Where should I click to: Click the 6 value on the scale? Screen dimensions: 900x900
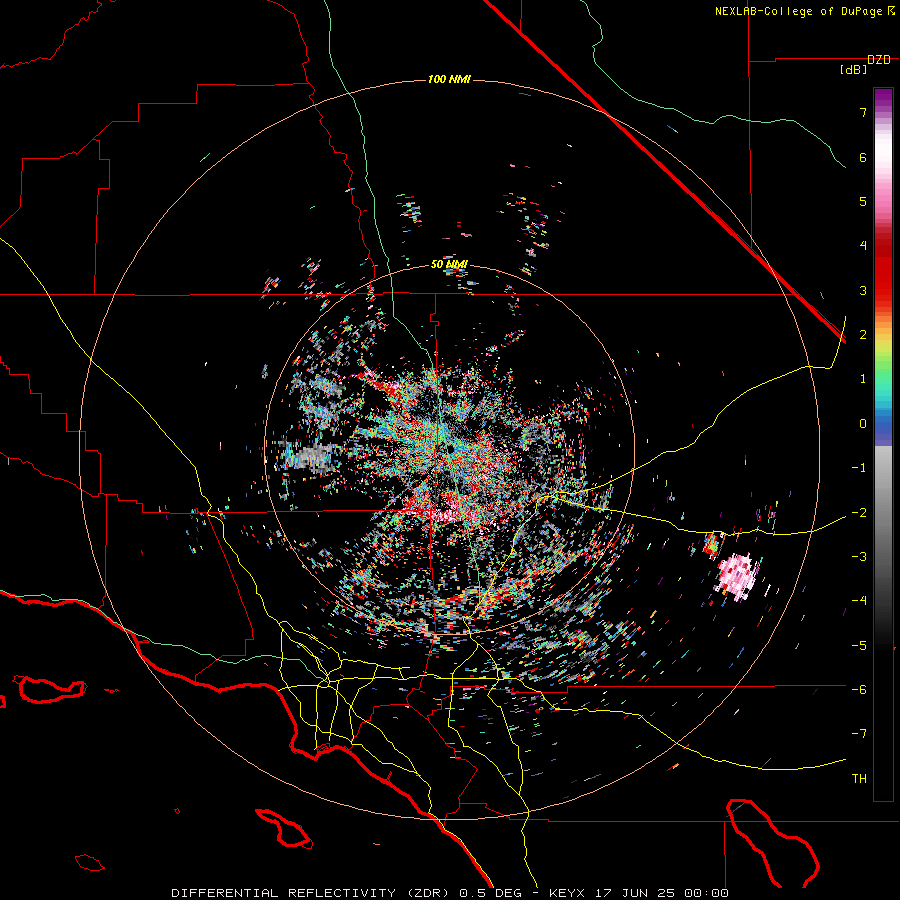863,157
